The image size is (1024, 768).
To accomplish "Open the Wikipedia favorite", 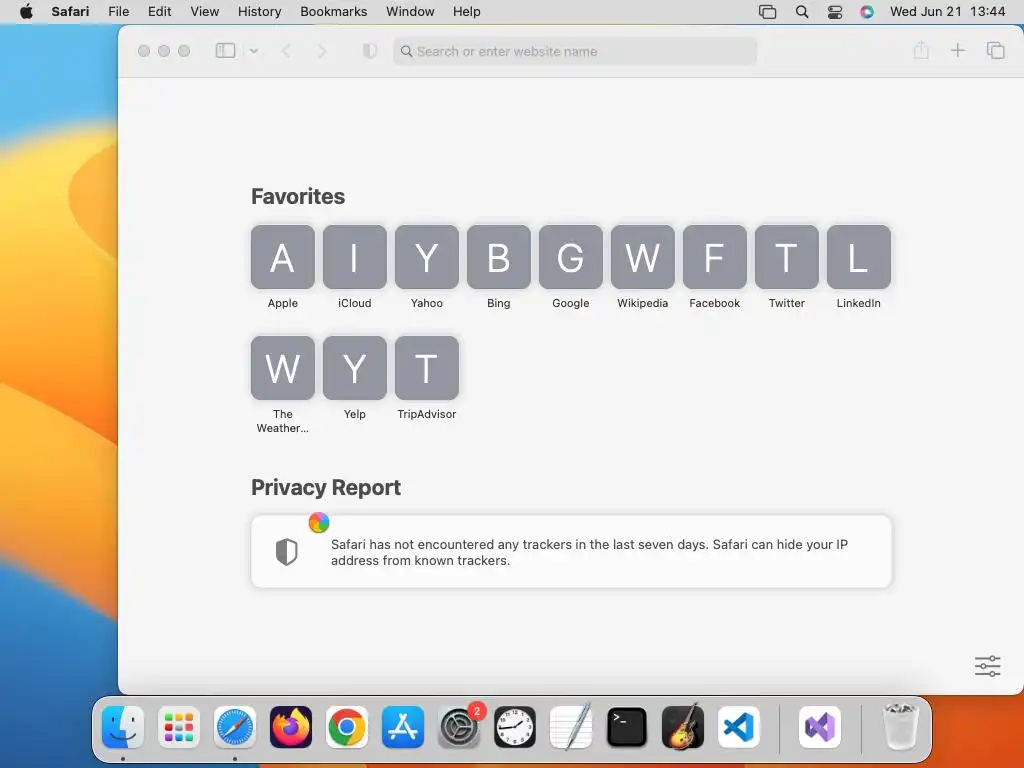I will pos(643,257).
